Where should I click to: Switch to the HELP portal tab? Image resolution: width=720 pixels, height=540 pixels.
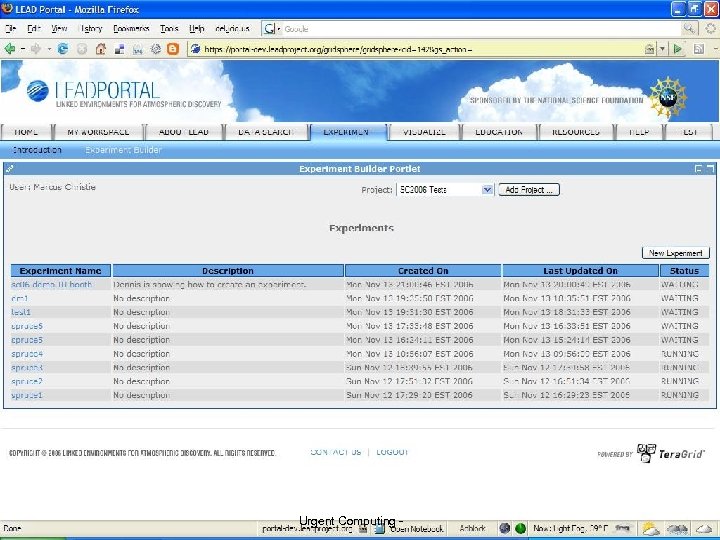tap(639, 132)
